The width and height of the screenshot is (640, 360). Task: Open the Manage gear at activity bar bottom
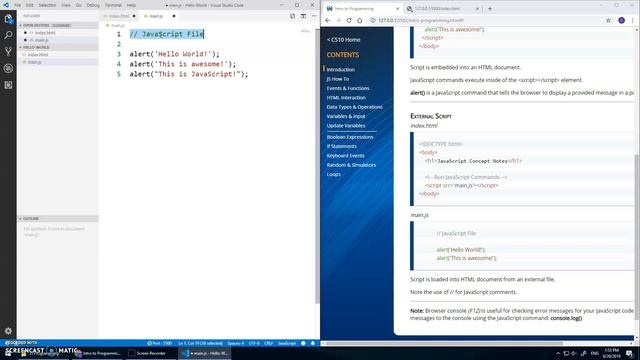8,331
